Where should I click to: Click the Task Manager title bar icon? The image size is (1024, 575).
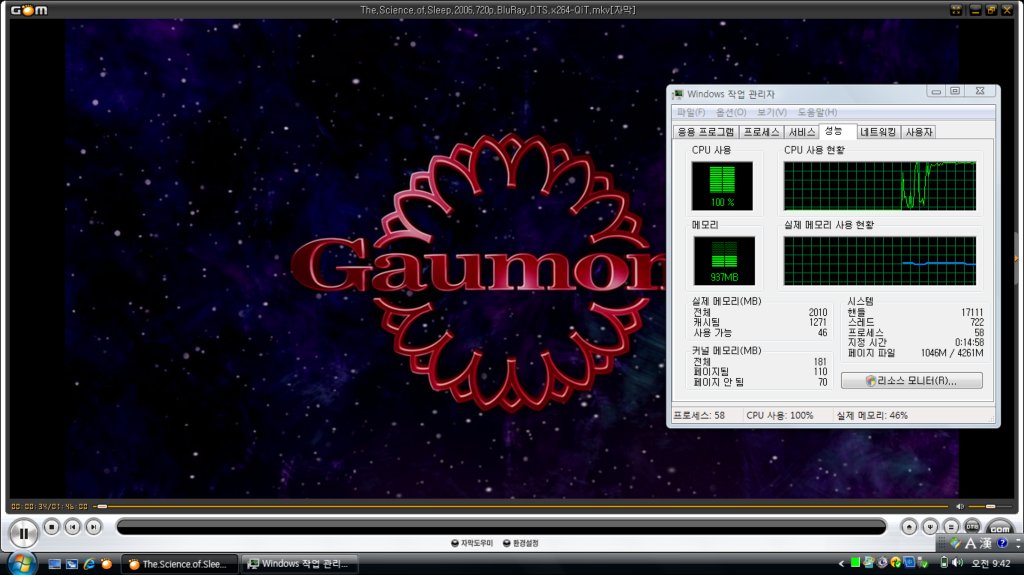(x=679, y=94)
